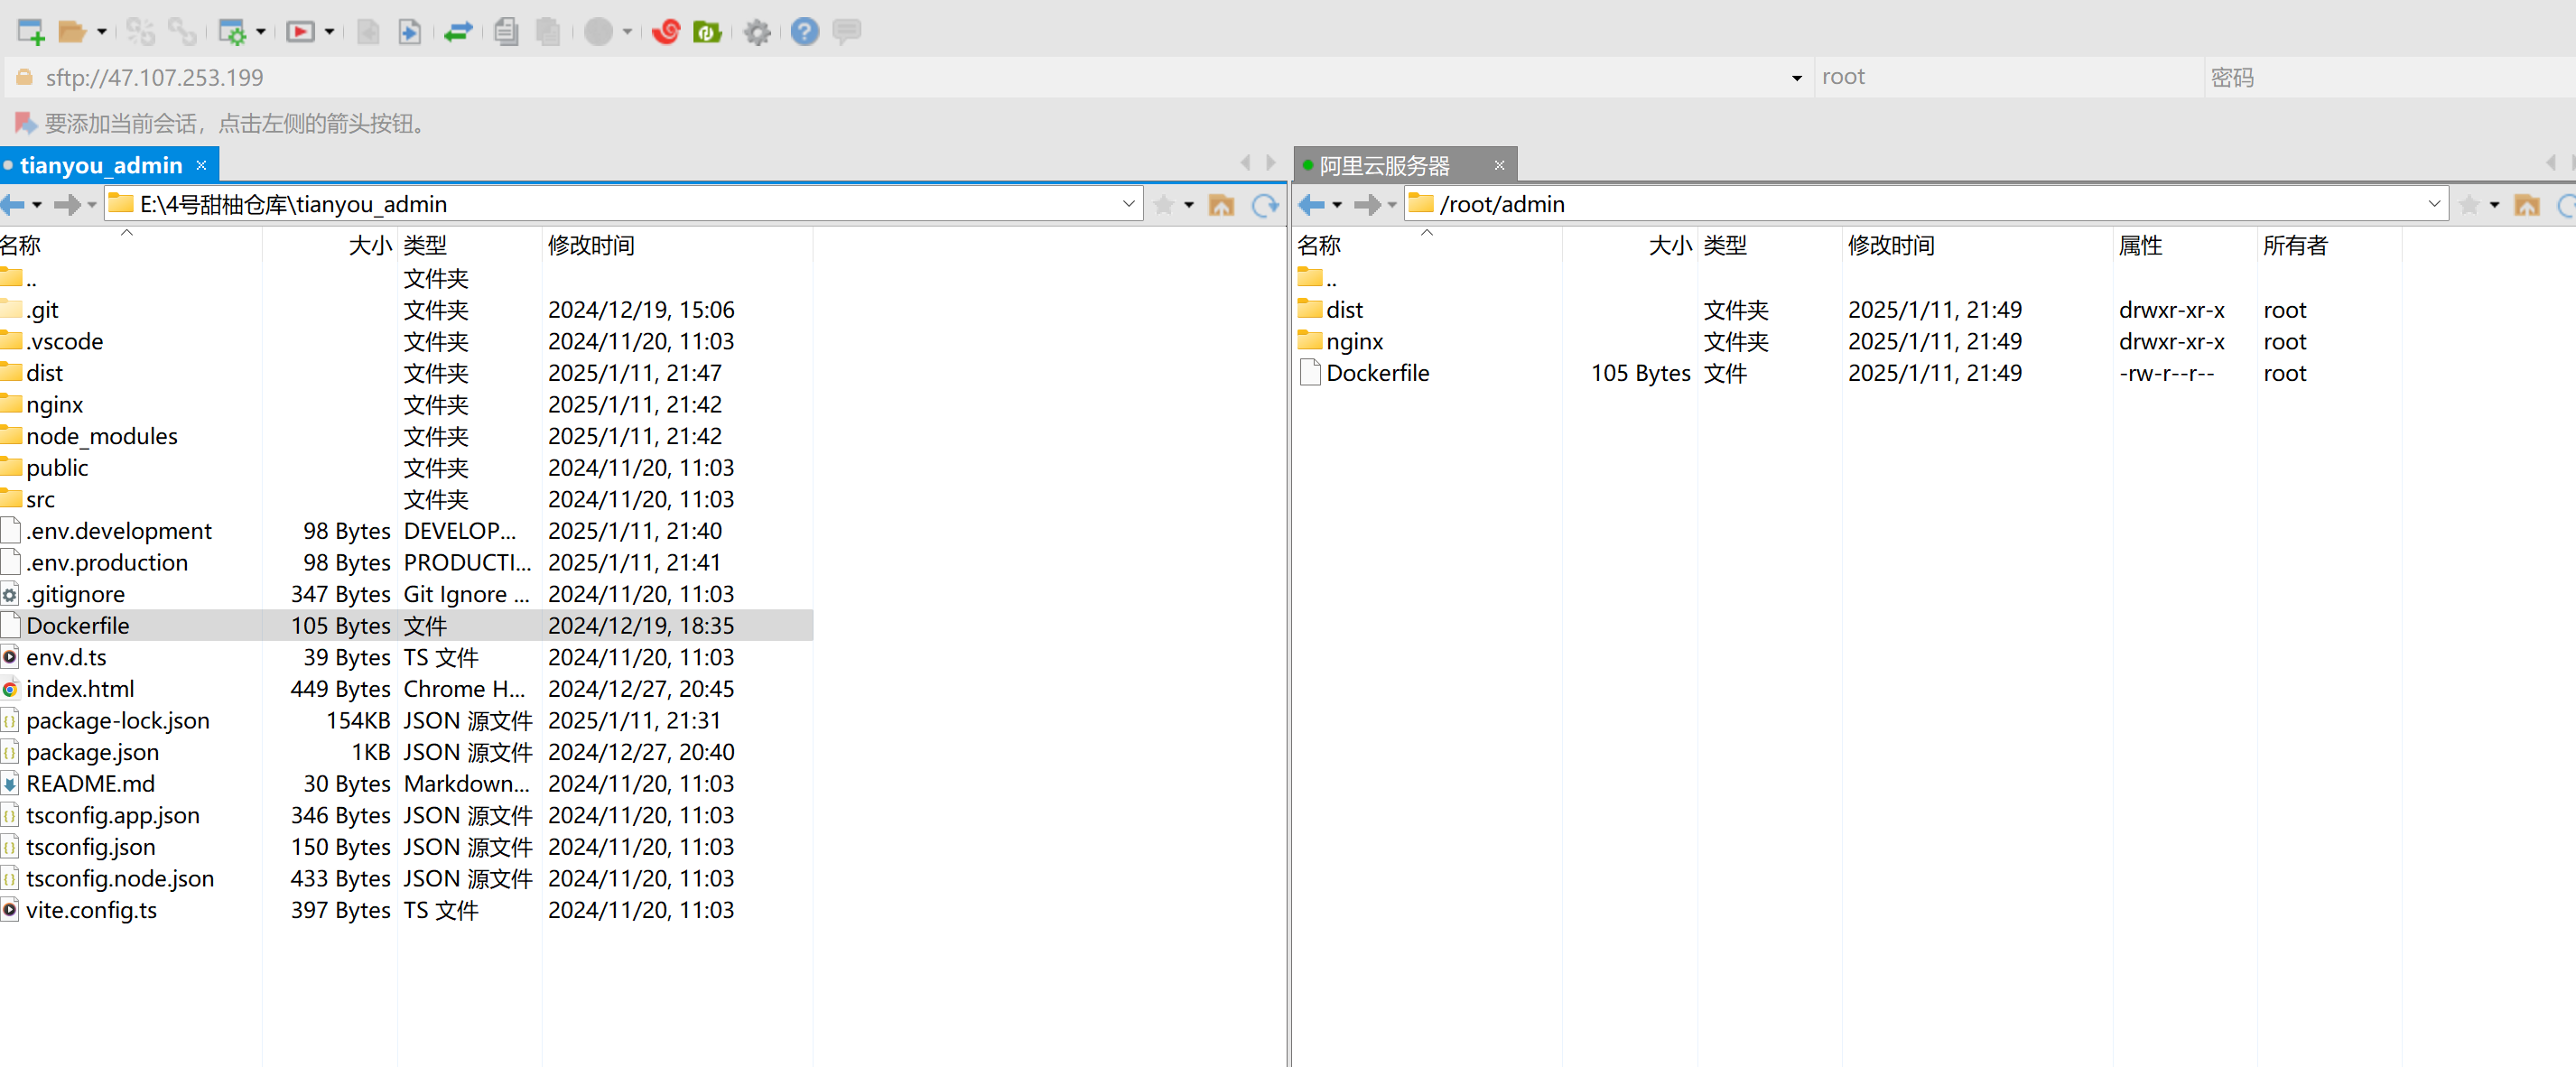Click the 密码 password field
This screenshot has height=1067, width=2576.
(2390, 78)
